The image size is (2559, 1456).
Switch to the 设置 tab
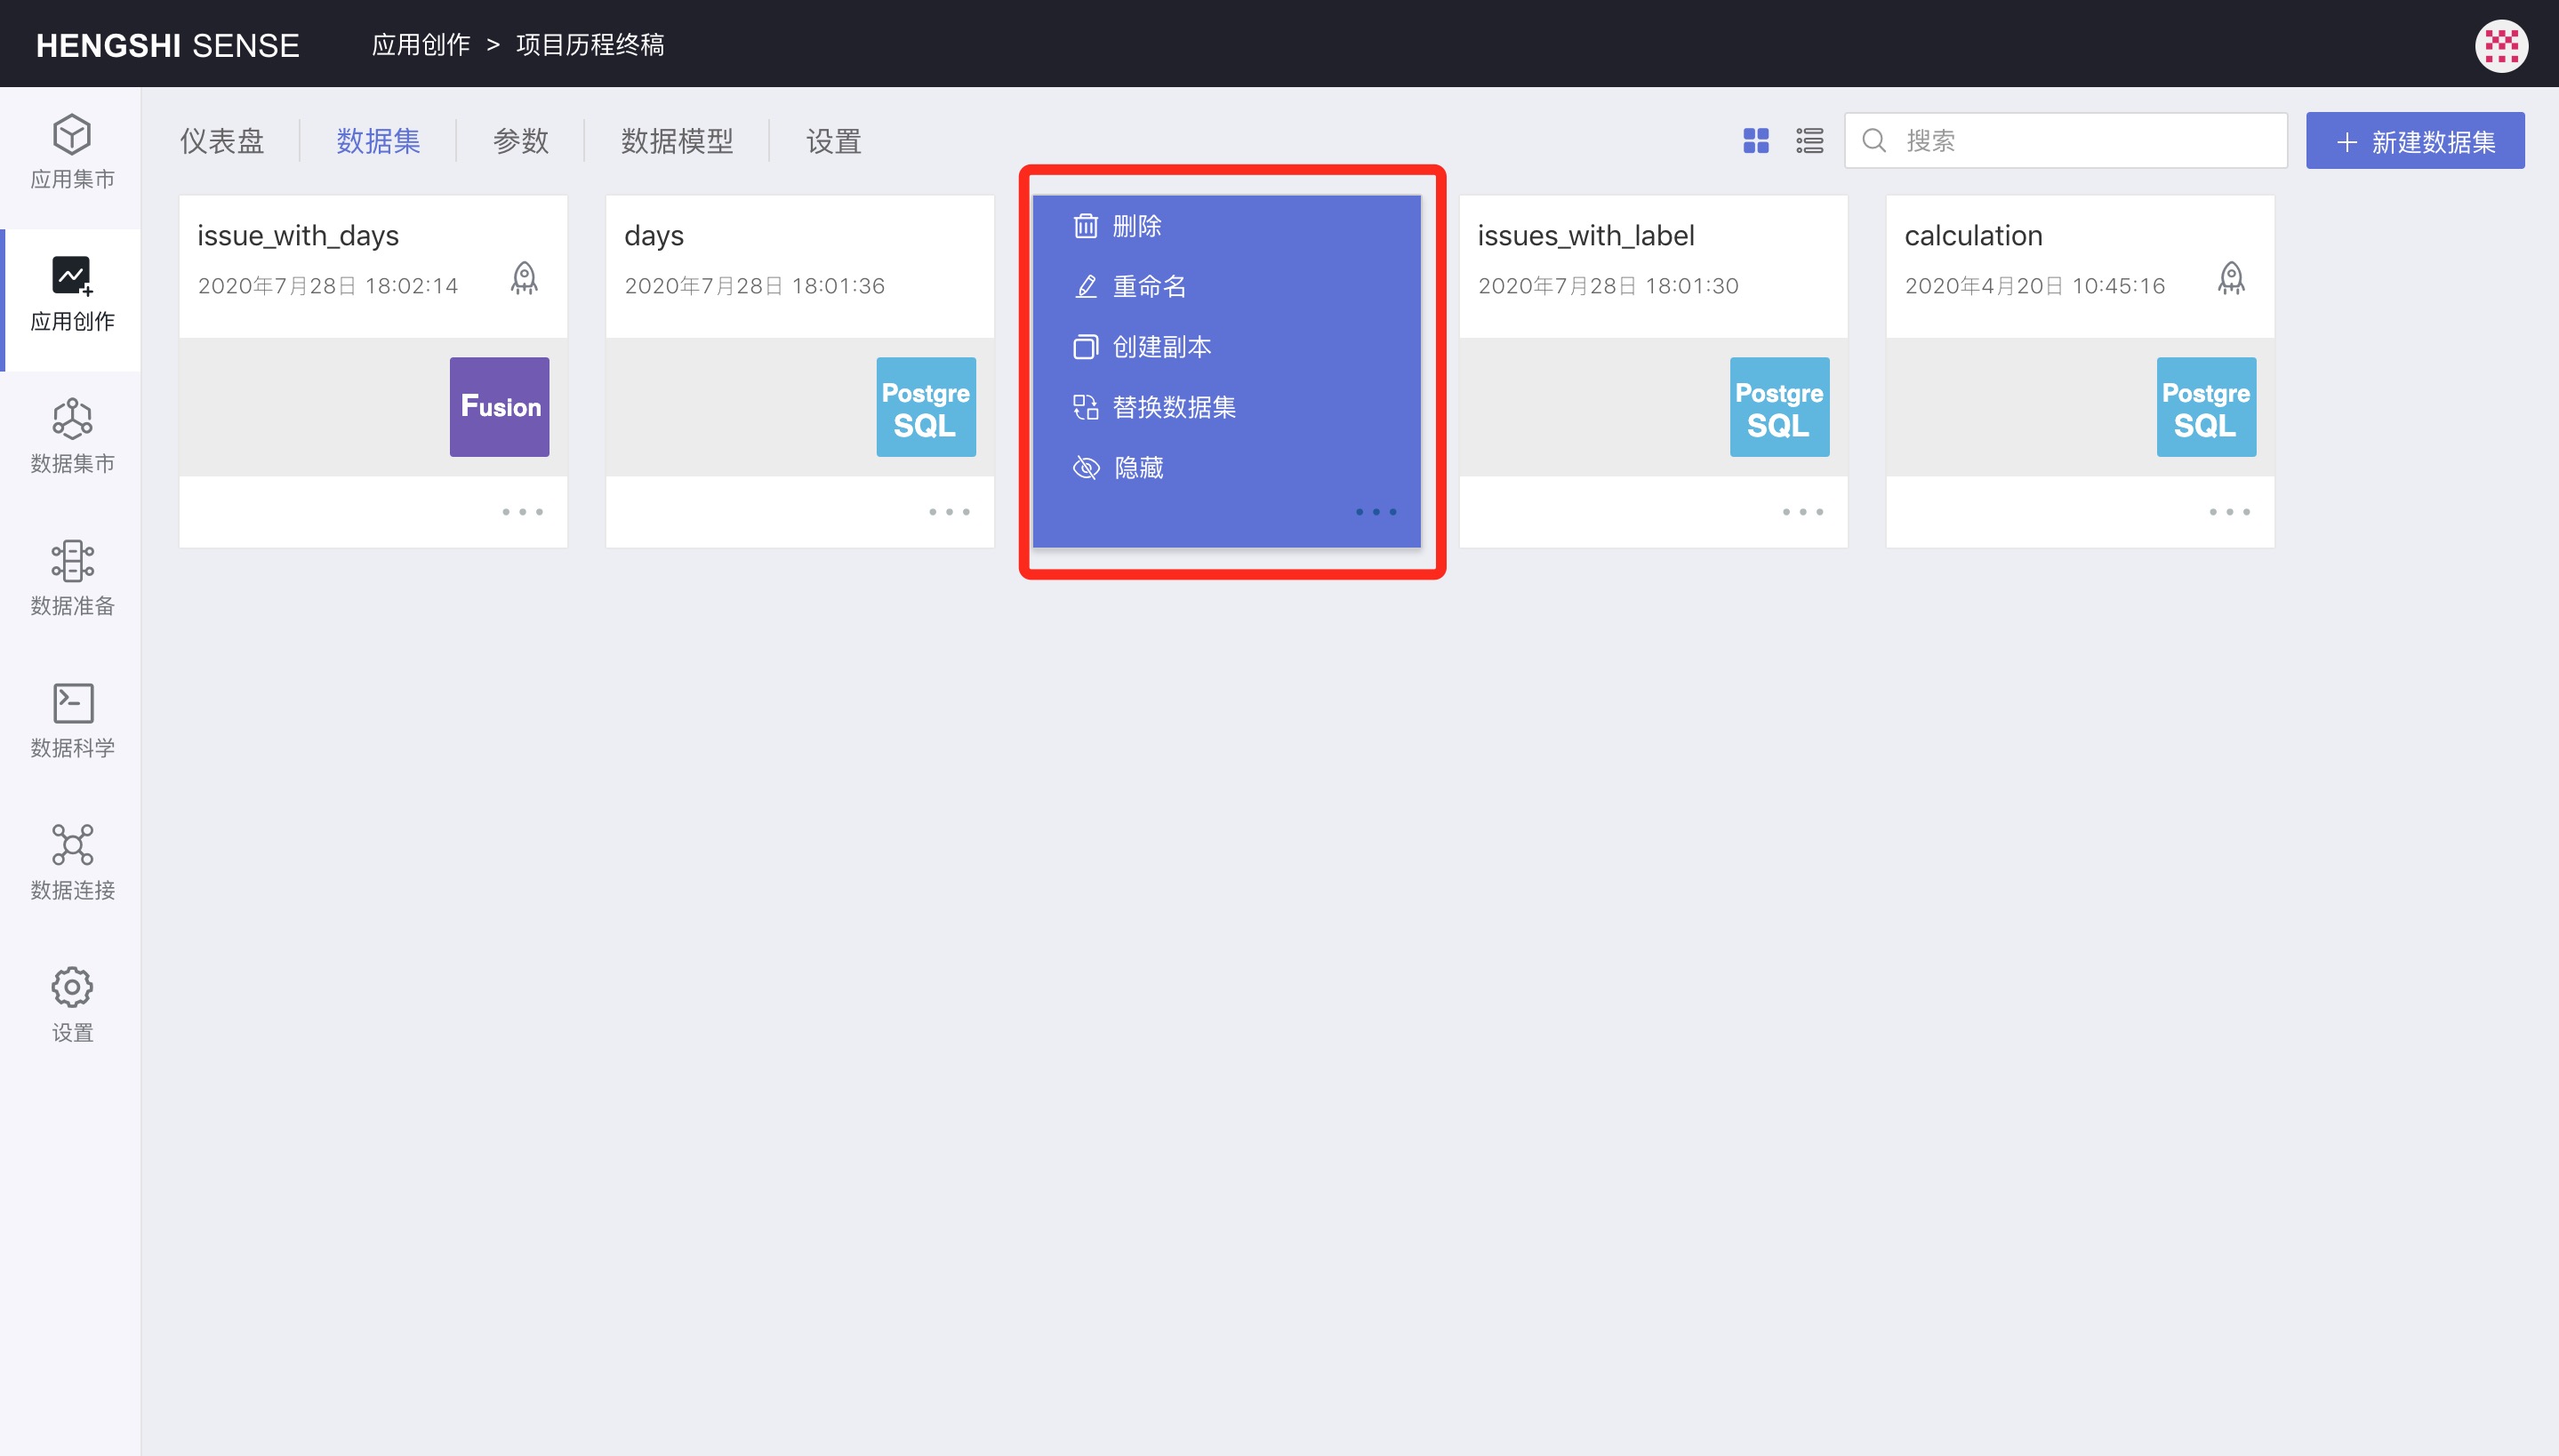(833, 141)
